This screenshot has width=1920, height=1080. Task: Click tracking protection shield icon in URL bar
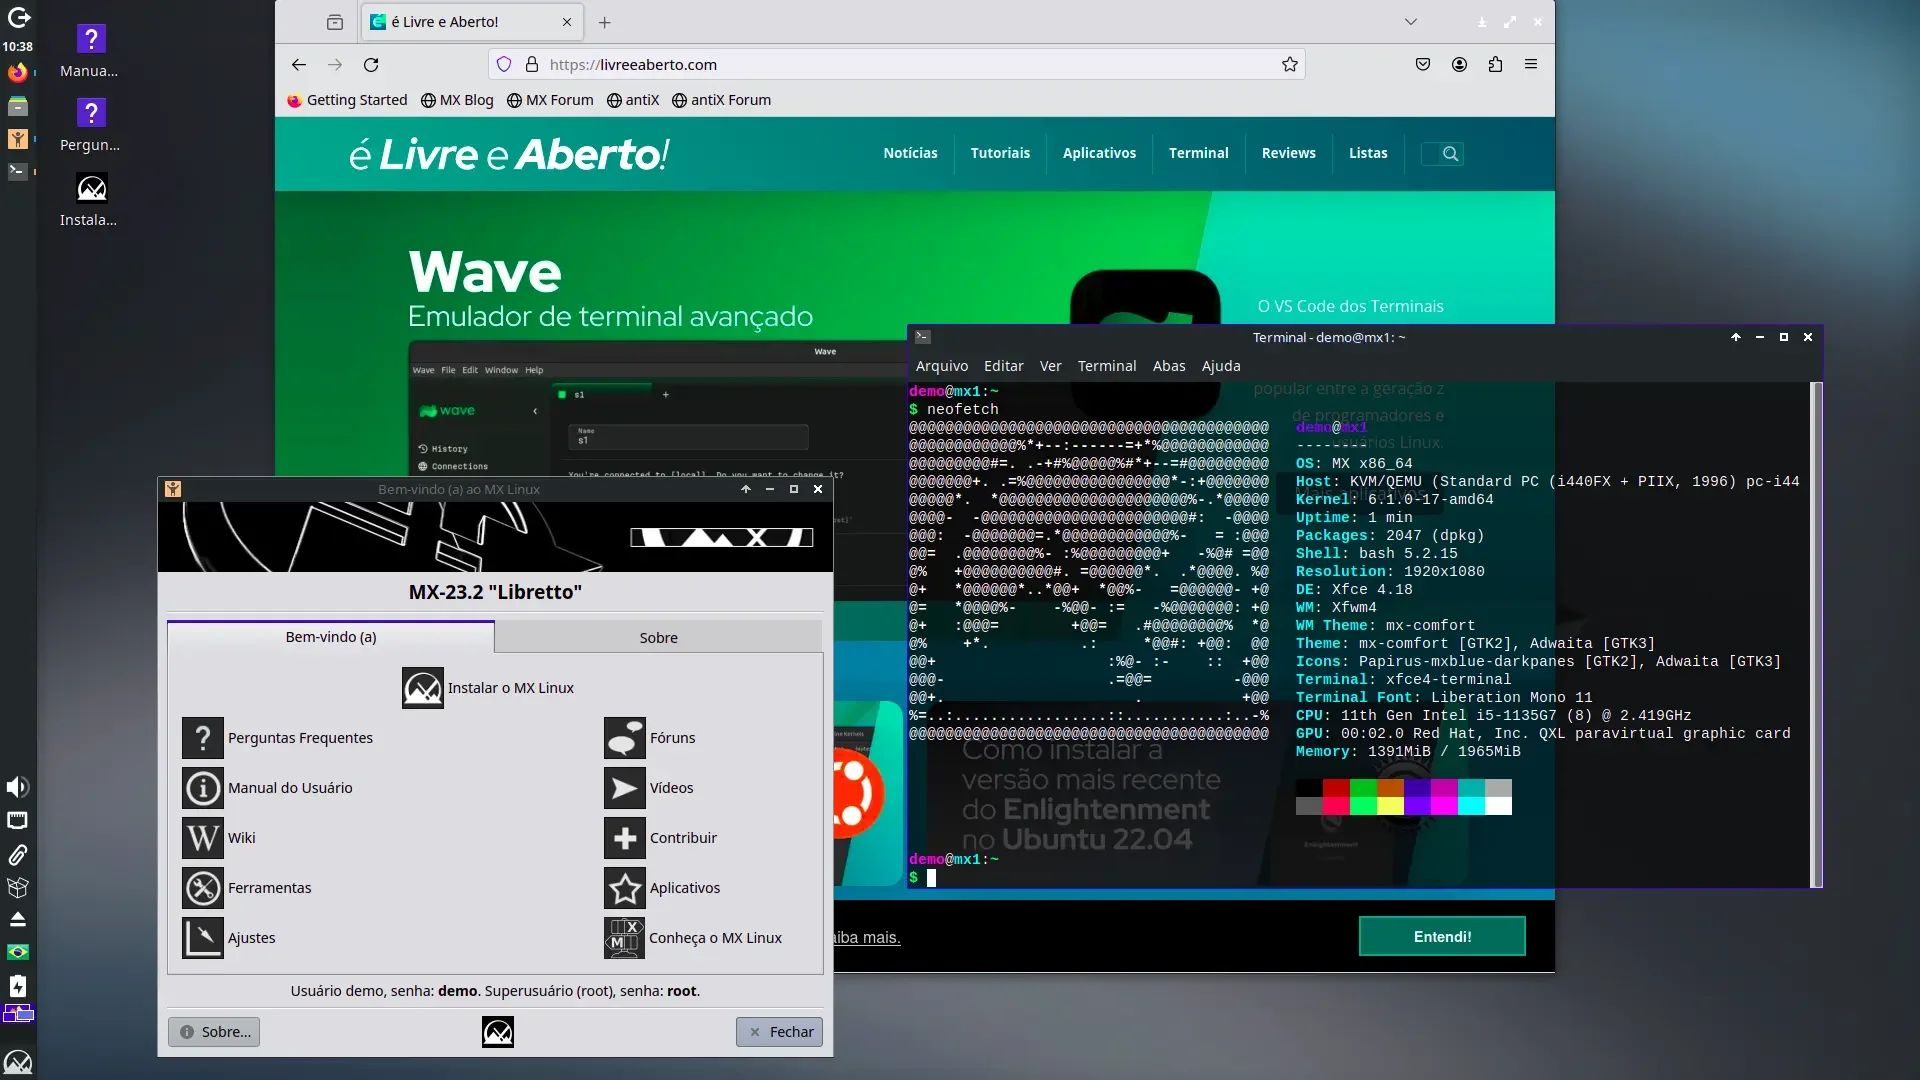504,64
